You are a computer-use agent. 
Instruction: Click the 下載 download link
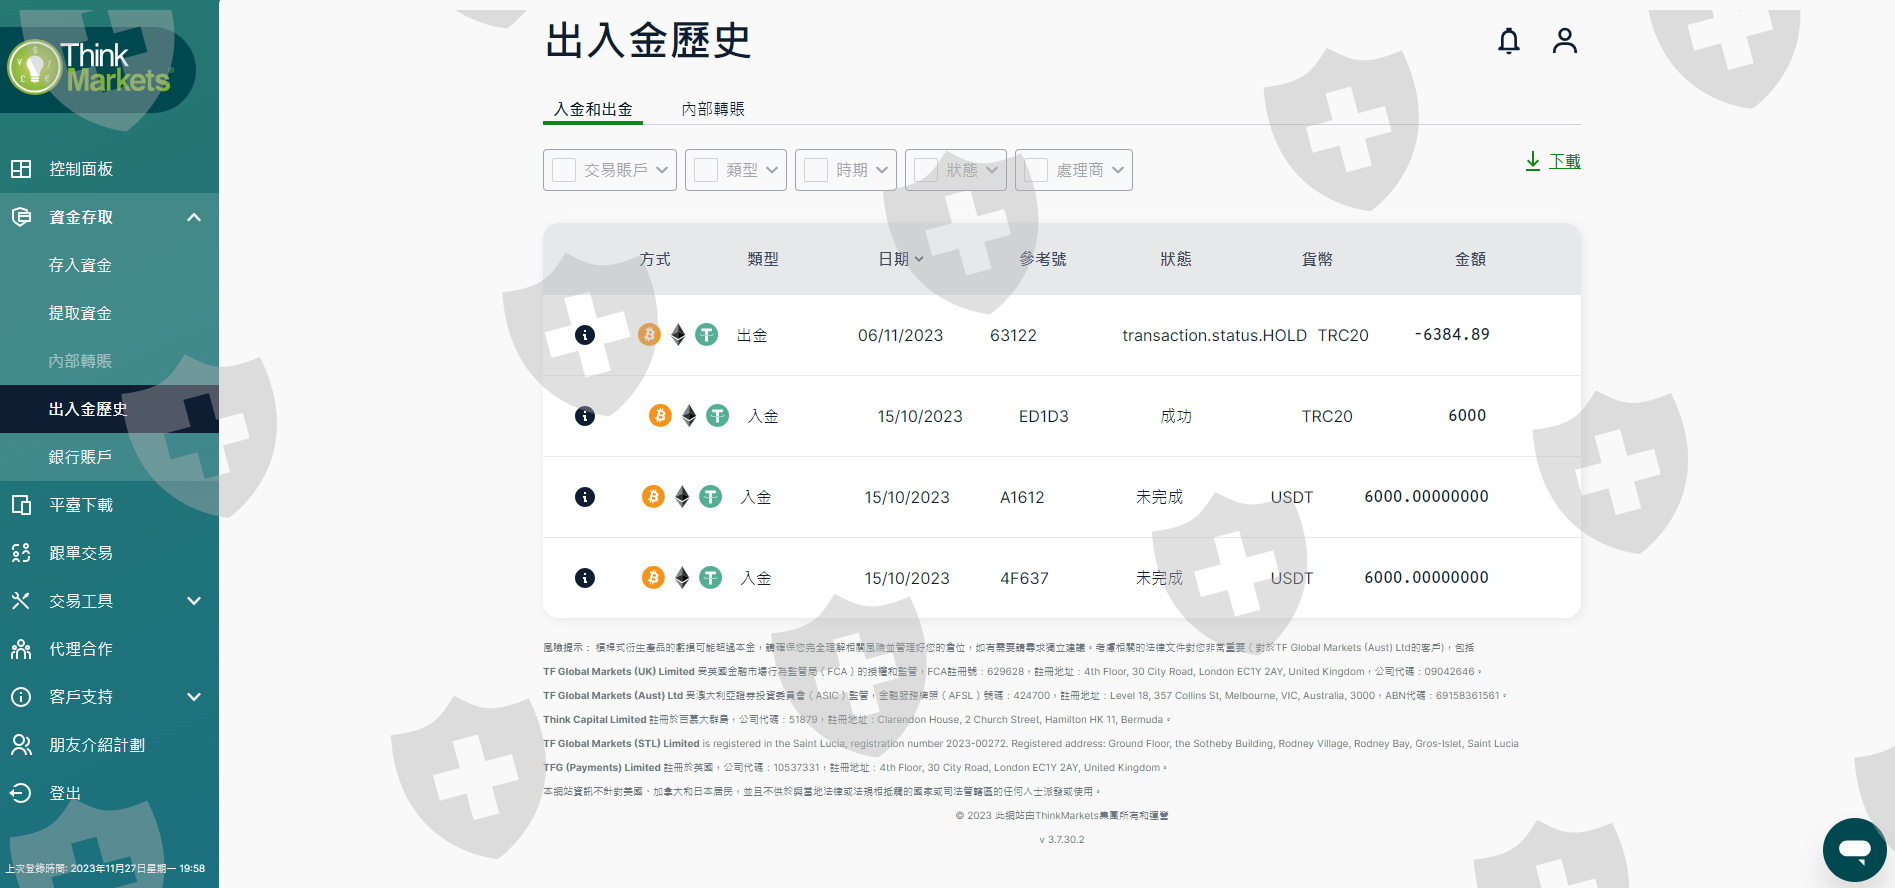1563,161
